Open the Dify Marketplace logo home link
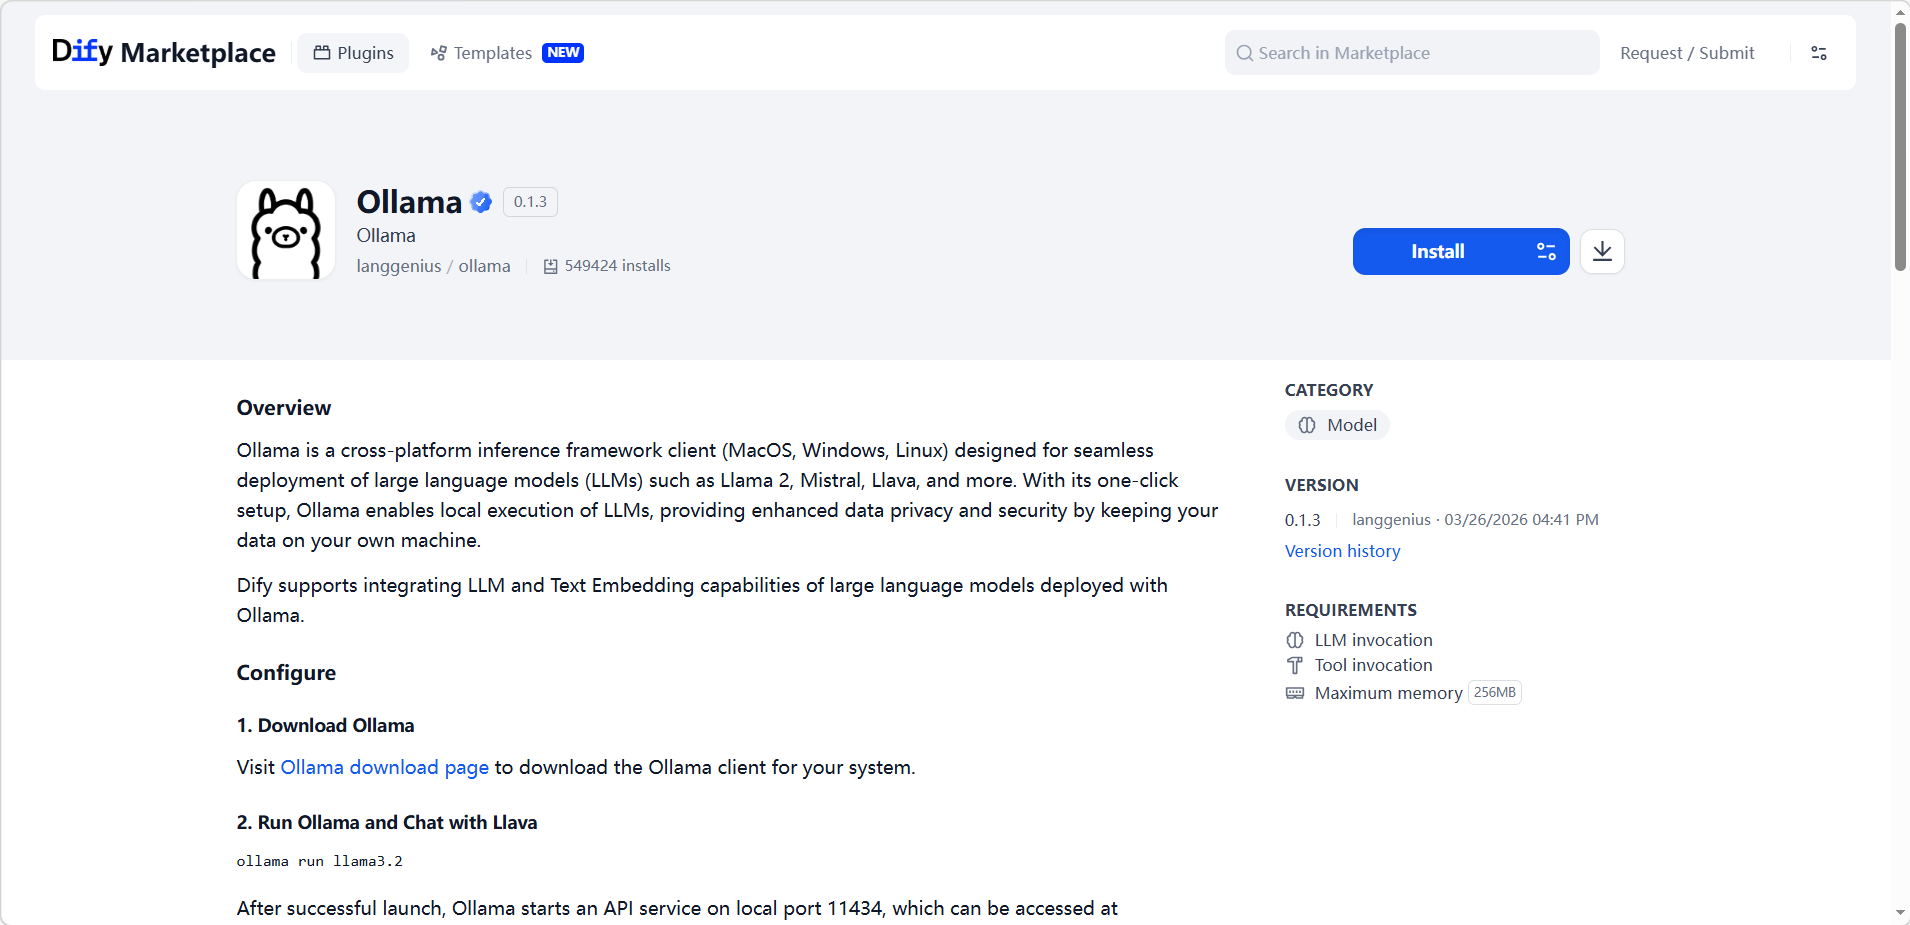The image size is (1910, 925). tap(164, 52)
